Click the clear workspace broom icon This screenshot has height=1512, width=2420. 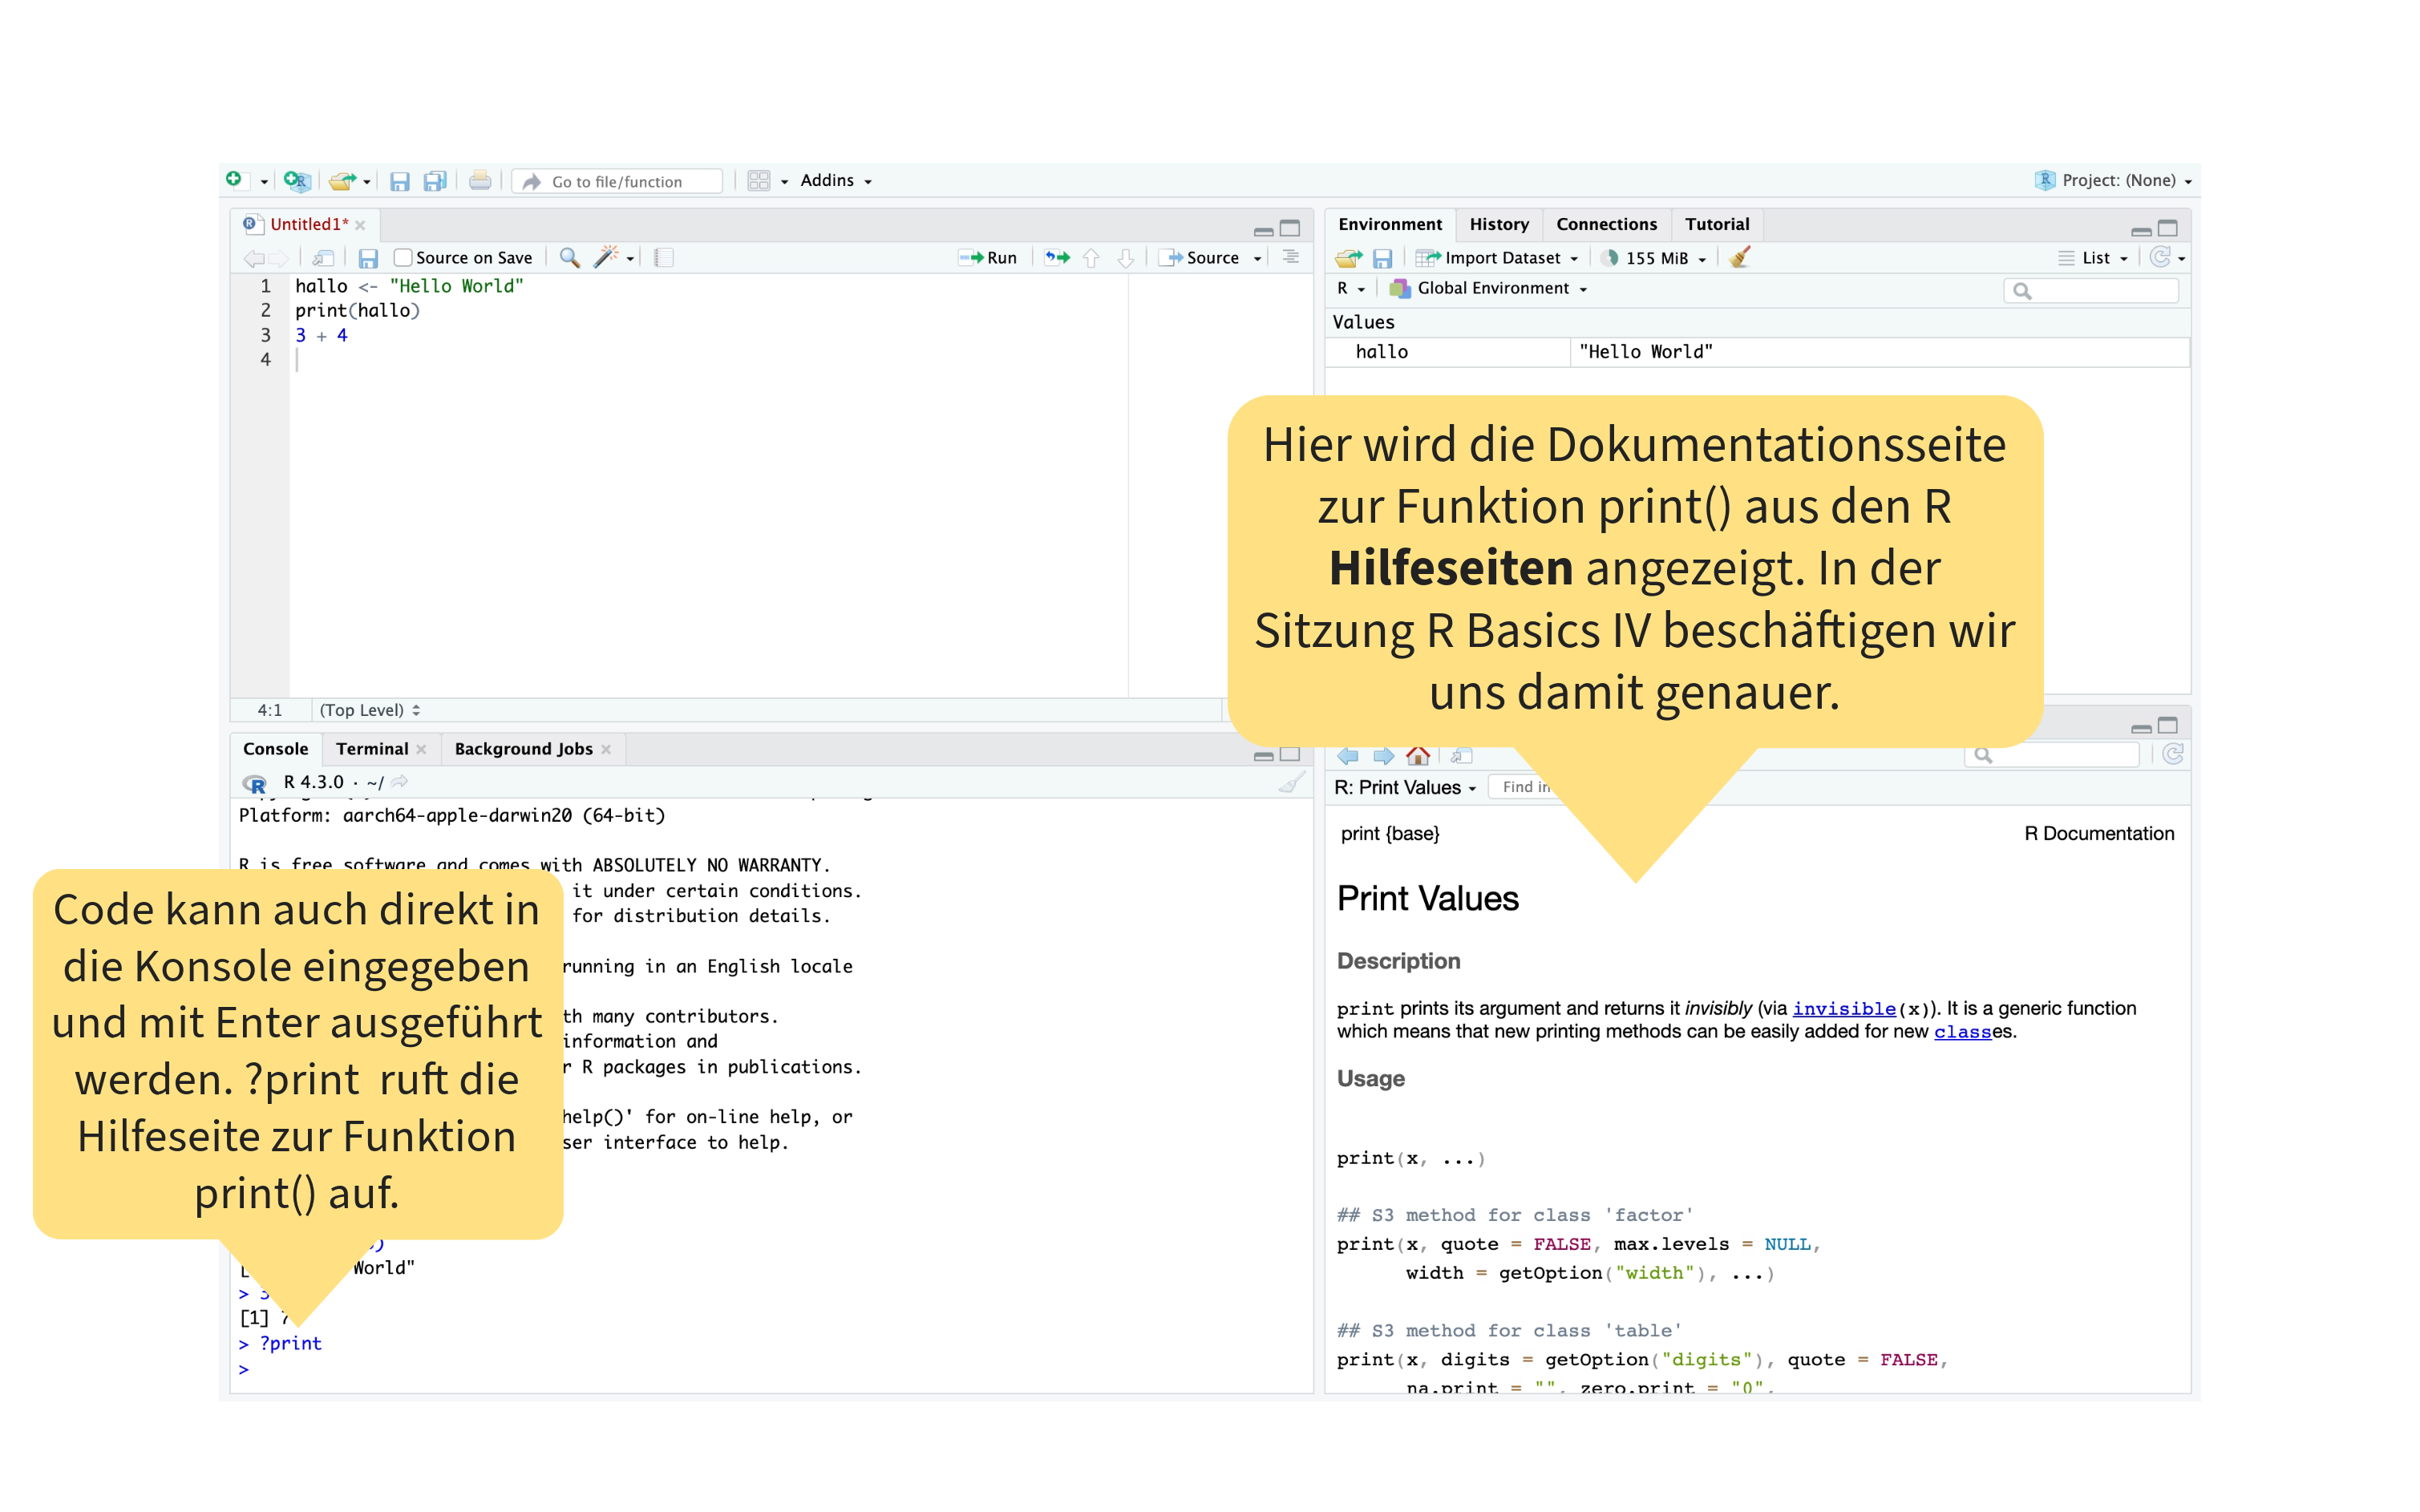click(x=1739, y=258)
